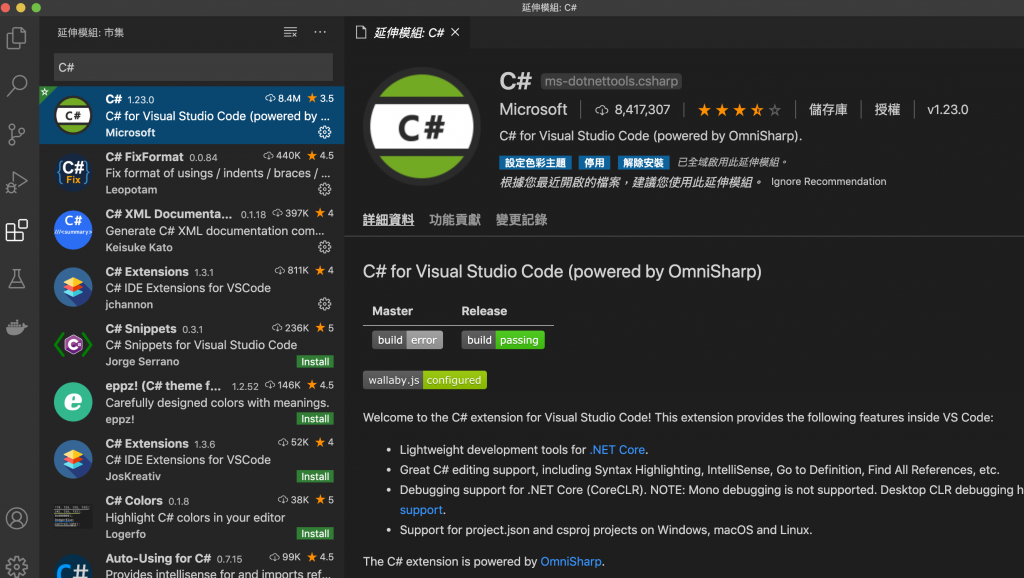Click the C# Snippets extension icon
1024x578 pixels.
(x=73, y=344)
